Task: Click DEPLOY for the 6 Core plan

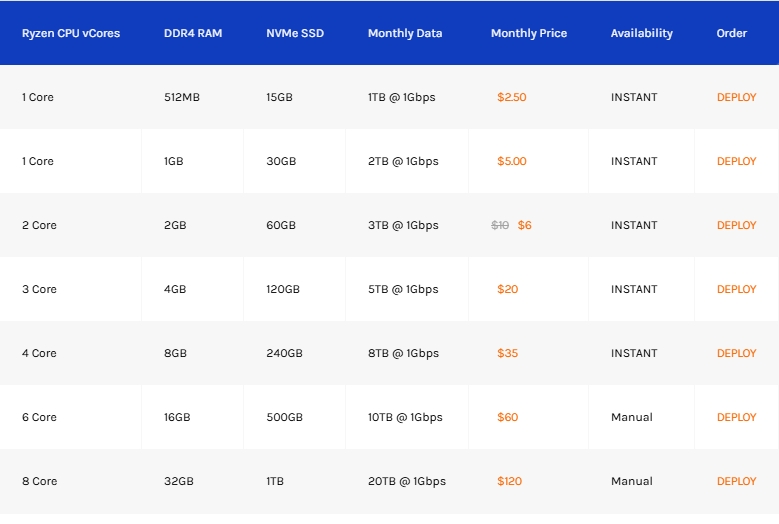Action: click(x=736, y=417)
